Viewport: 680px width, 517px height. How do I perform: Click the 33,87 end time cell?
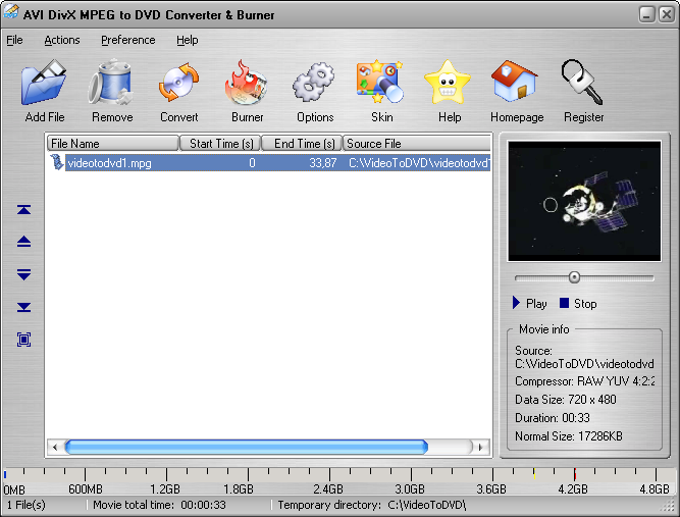323,163
